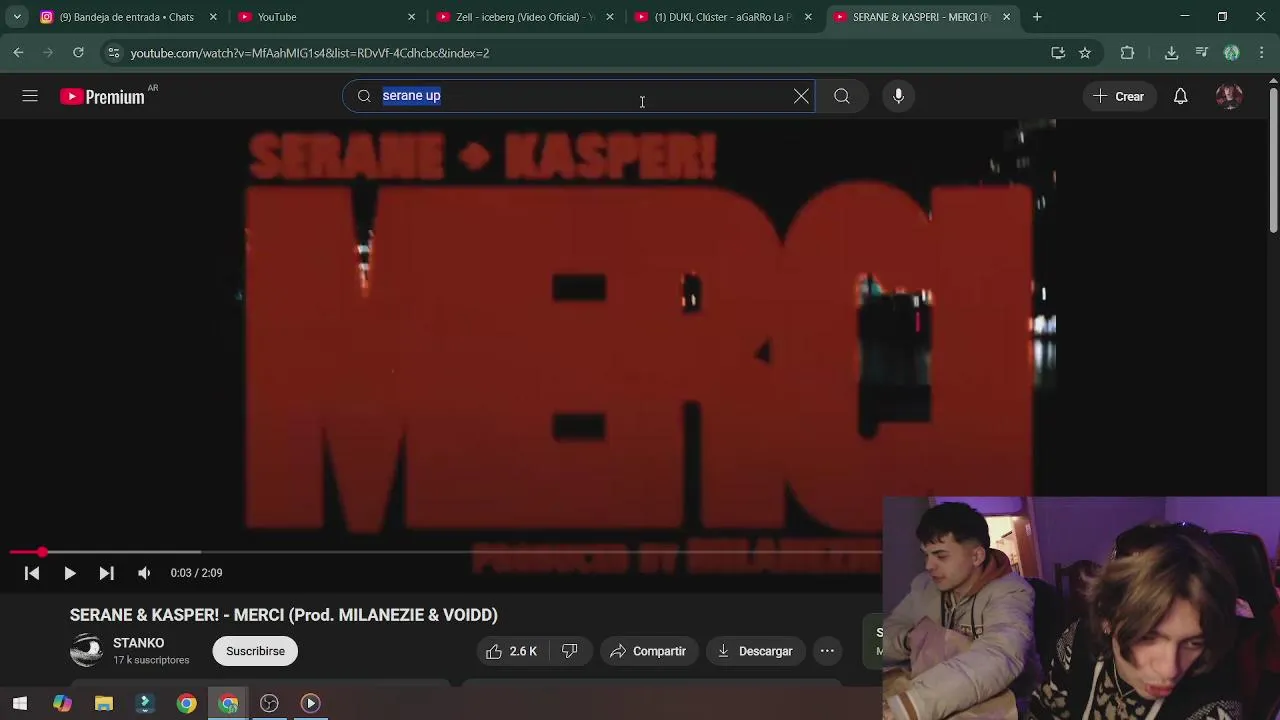Seek on the red video progress bar
This screenshot has width=1280, height=720.
tap(445, 552)
